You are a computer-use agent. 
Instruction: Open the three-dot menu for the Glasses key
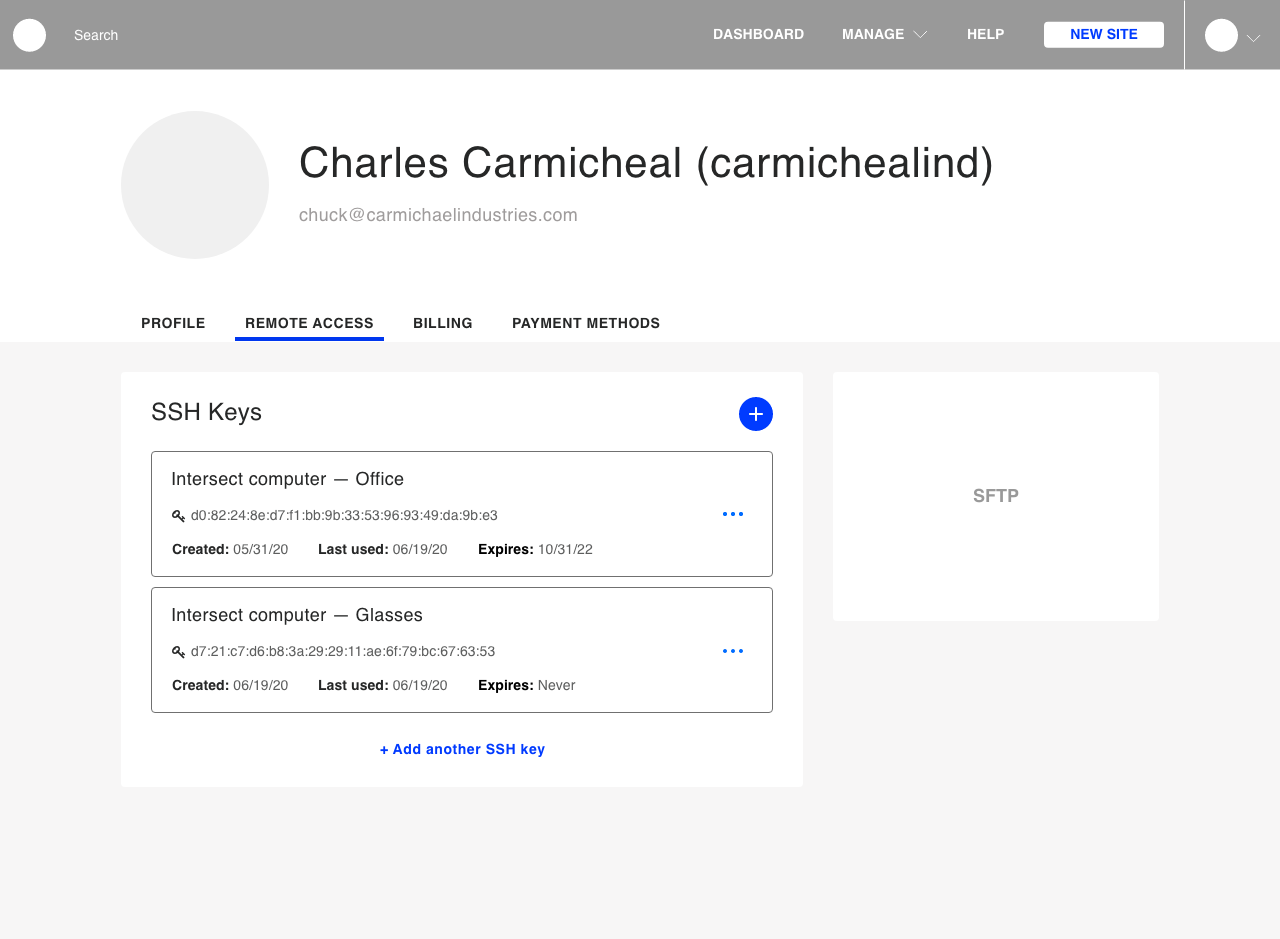pyautogui.click(x=733, y=651)
